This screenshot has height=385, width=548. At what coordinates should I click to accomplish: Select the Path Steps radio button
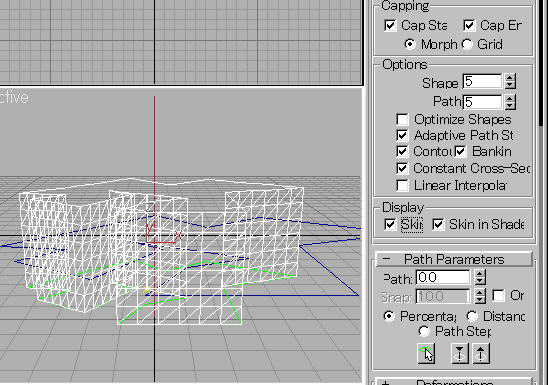(424, 331)
